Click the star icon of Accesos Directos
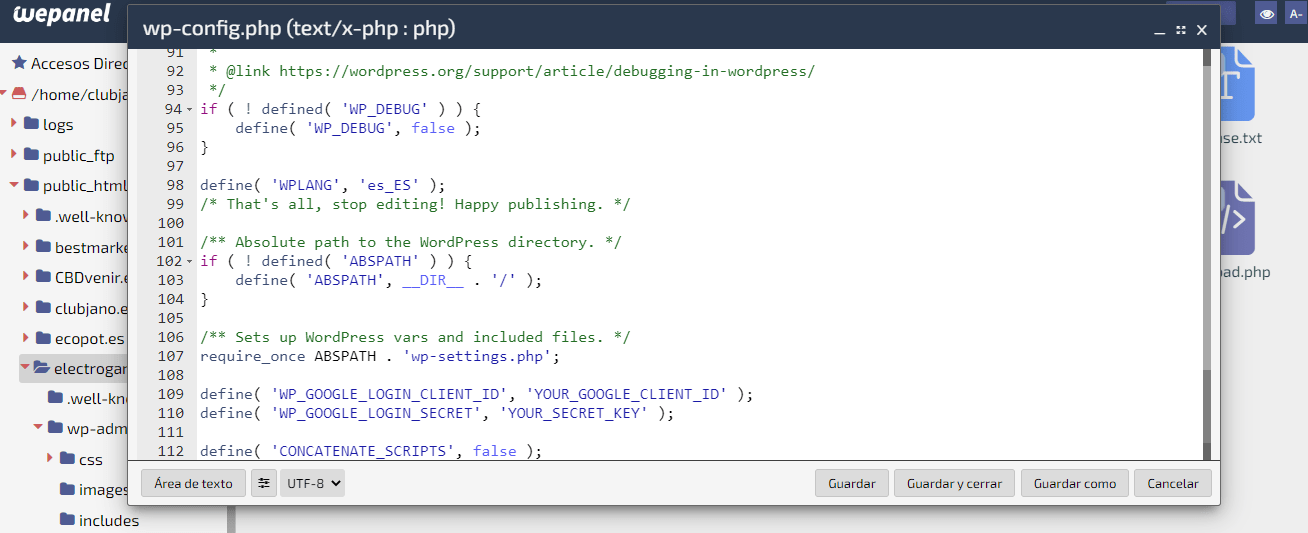The image size is (1308, 533). [18, 63]
